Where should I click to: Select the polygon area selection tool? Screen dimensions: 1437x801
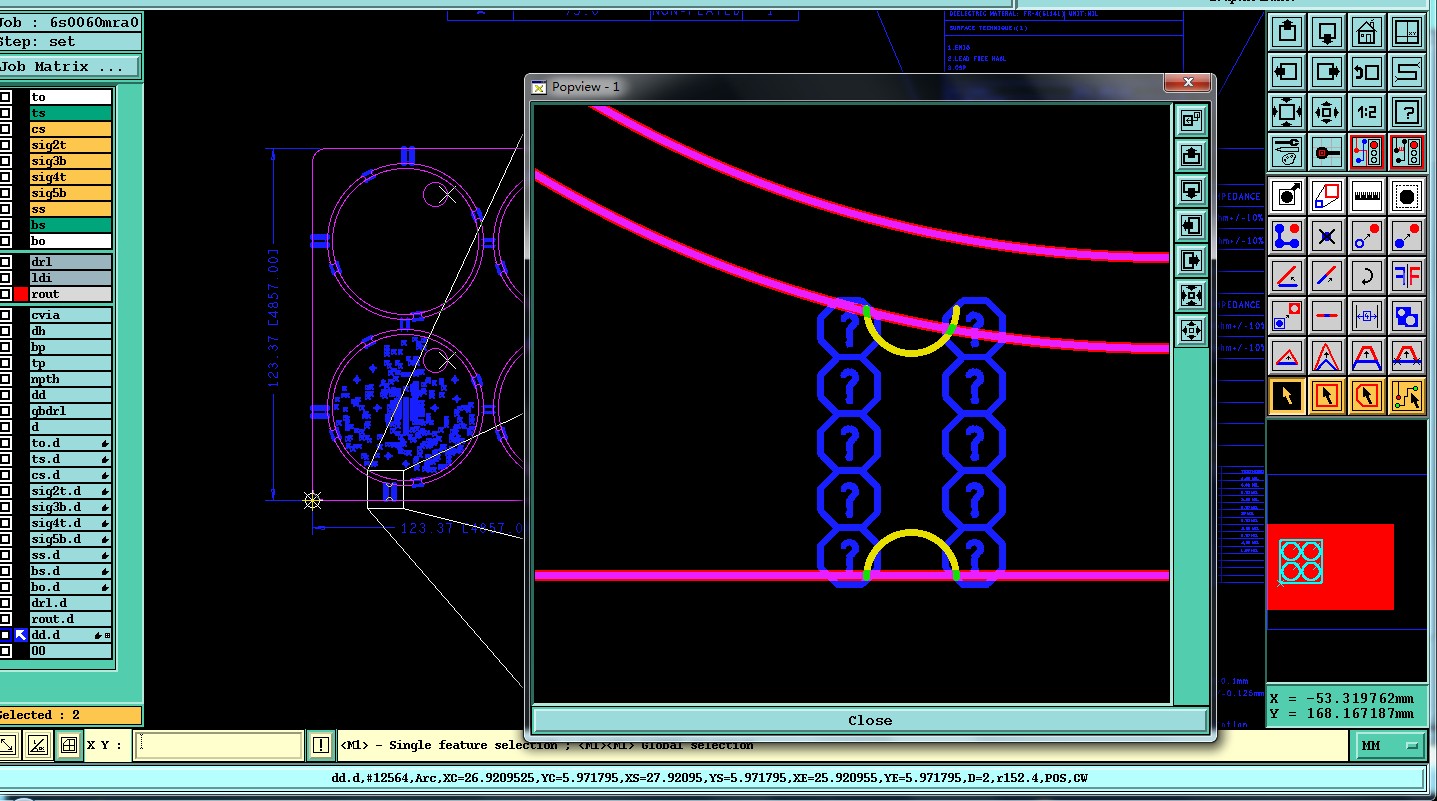pos(1367,396)
